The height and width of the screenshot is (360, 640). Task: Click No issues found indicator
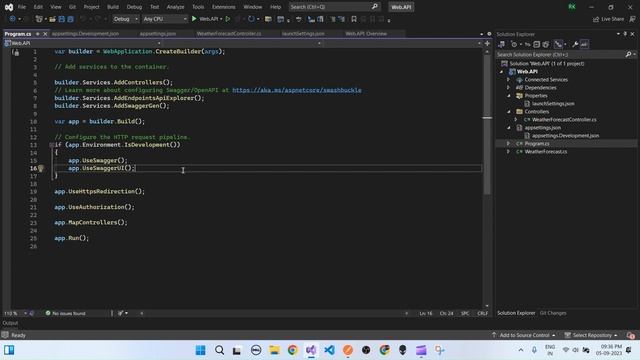65,313
